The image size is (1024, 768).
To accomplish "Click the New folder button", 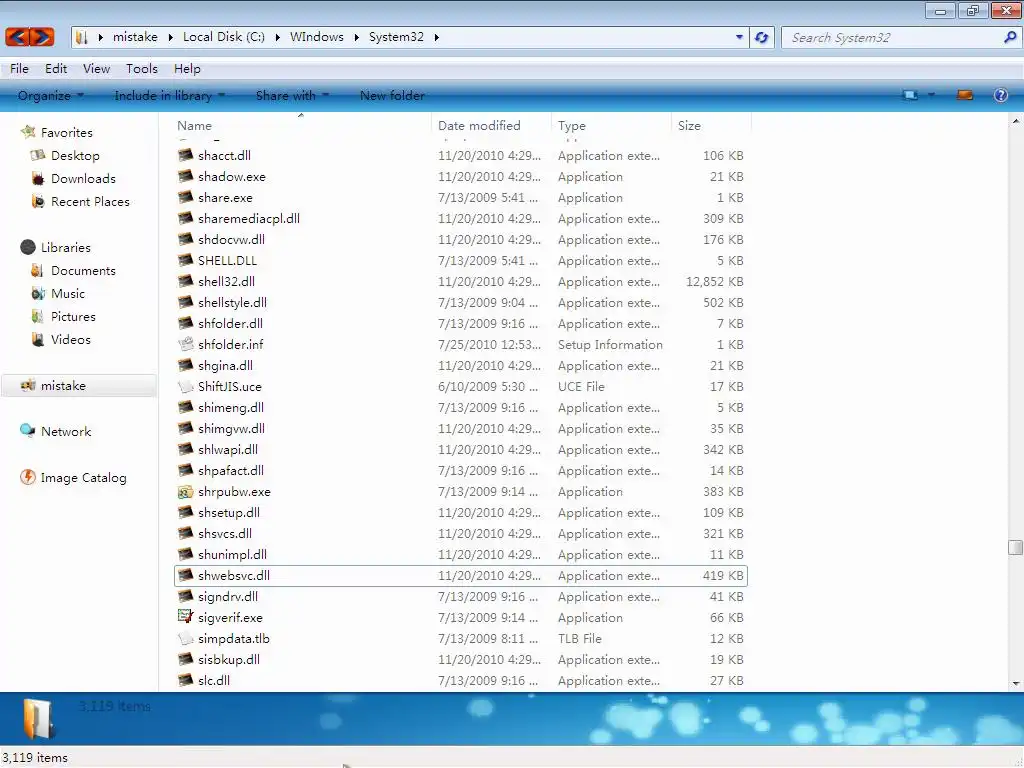I will (392, 95).
